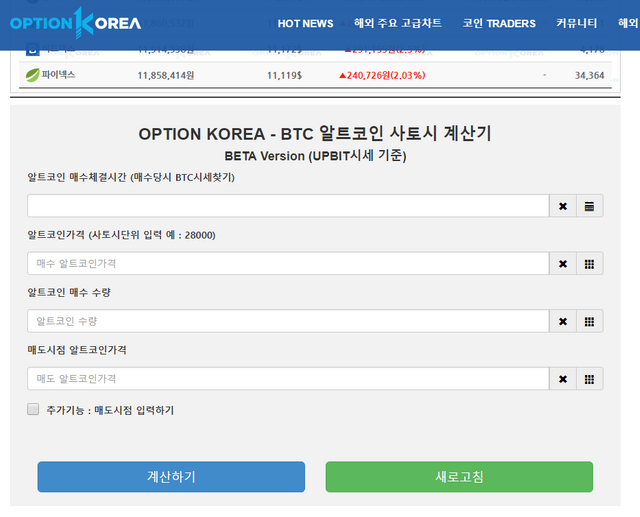The height and width of the screenshot is (517, 640).
Task: Open calendar picker for 매수체결시간
Action: (x=589, y=206)
